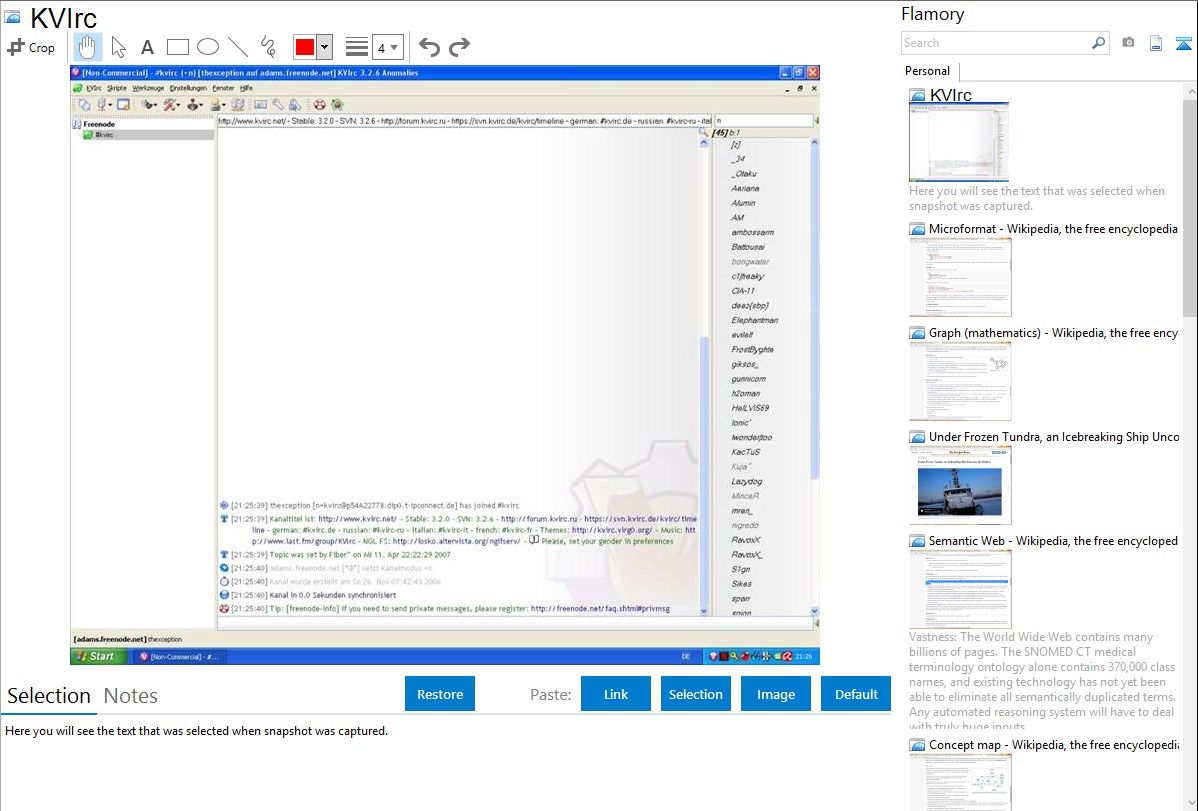Paste as Image
The width and height of the screenshot is (1198, 811).
(775, 694)
